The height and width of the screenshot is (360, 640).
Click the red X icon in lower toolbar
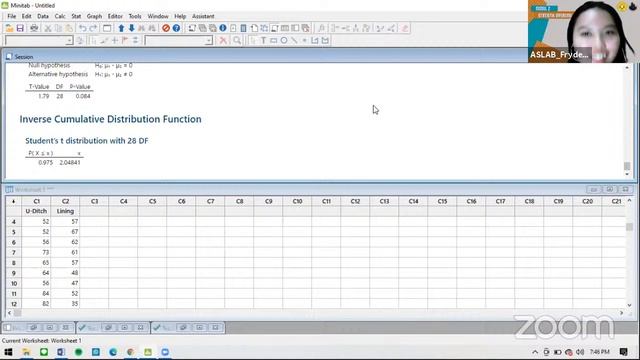click(x=223, y=40)
